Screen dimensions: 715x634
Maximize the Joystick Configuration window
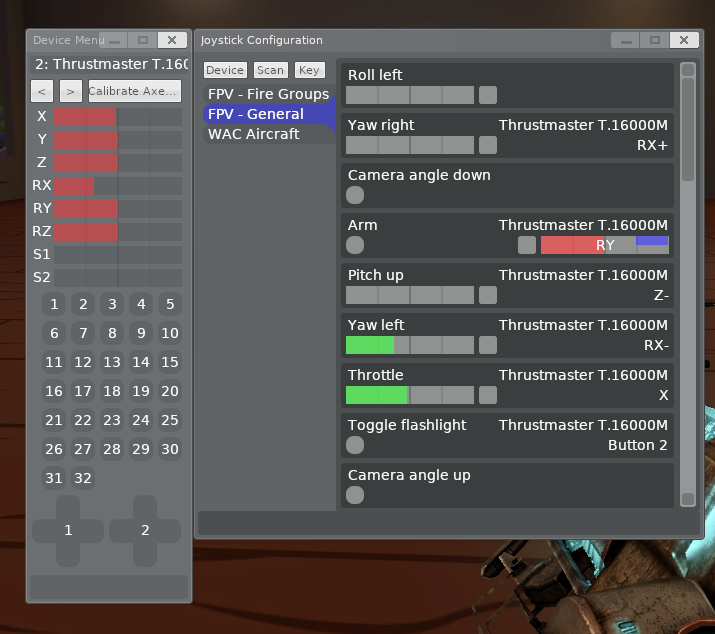655,40
